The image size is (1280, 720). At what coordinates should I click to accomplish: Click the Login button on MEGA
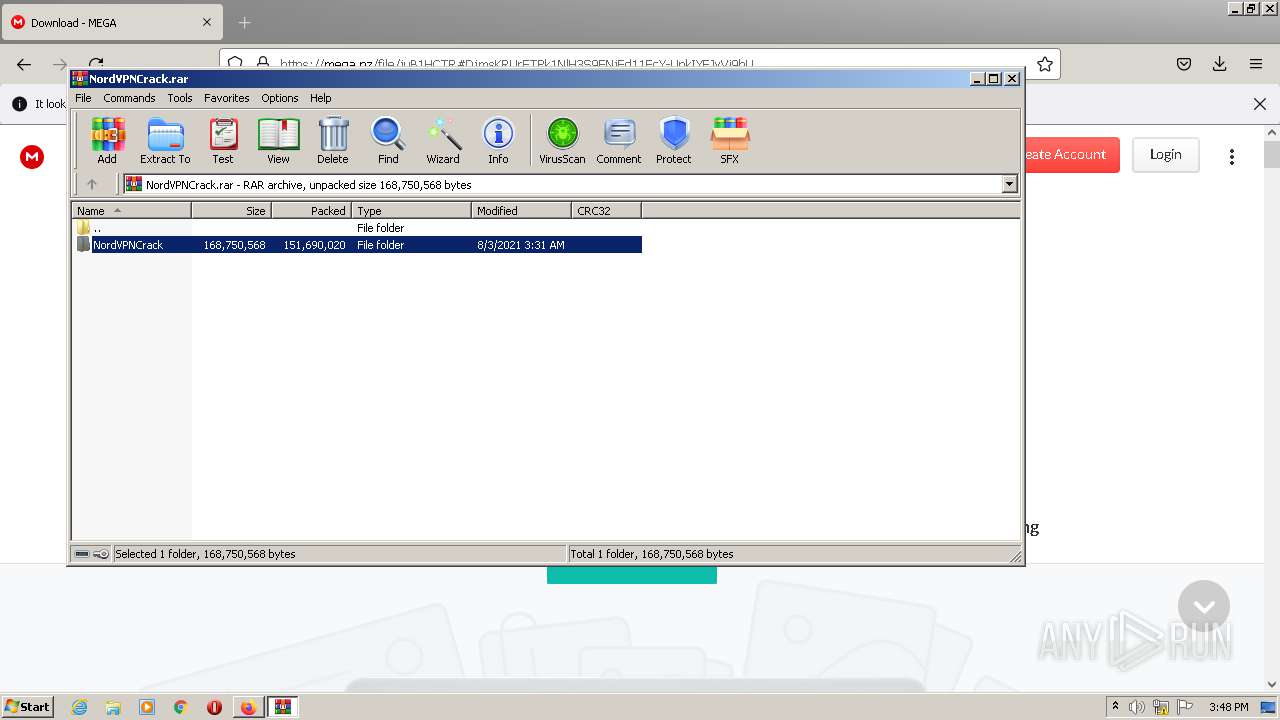[x=1166, y=154]
